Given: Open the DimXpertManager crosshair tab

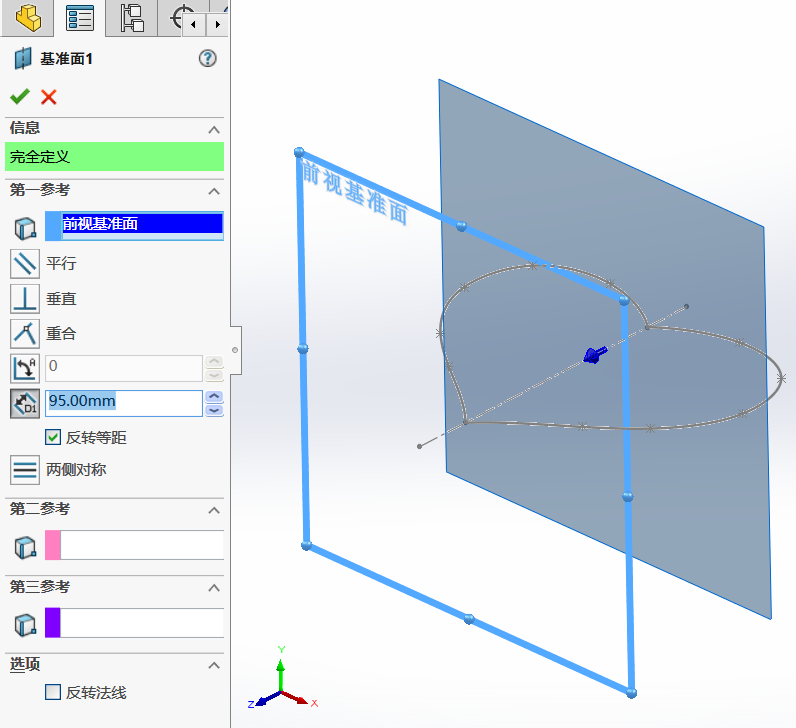Looking at the screenshot, I should (178, 18).
